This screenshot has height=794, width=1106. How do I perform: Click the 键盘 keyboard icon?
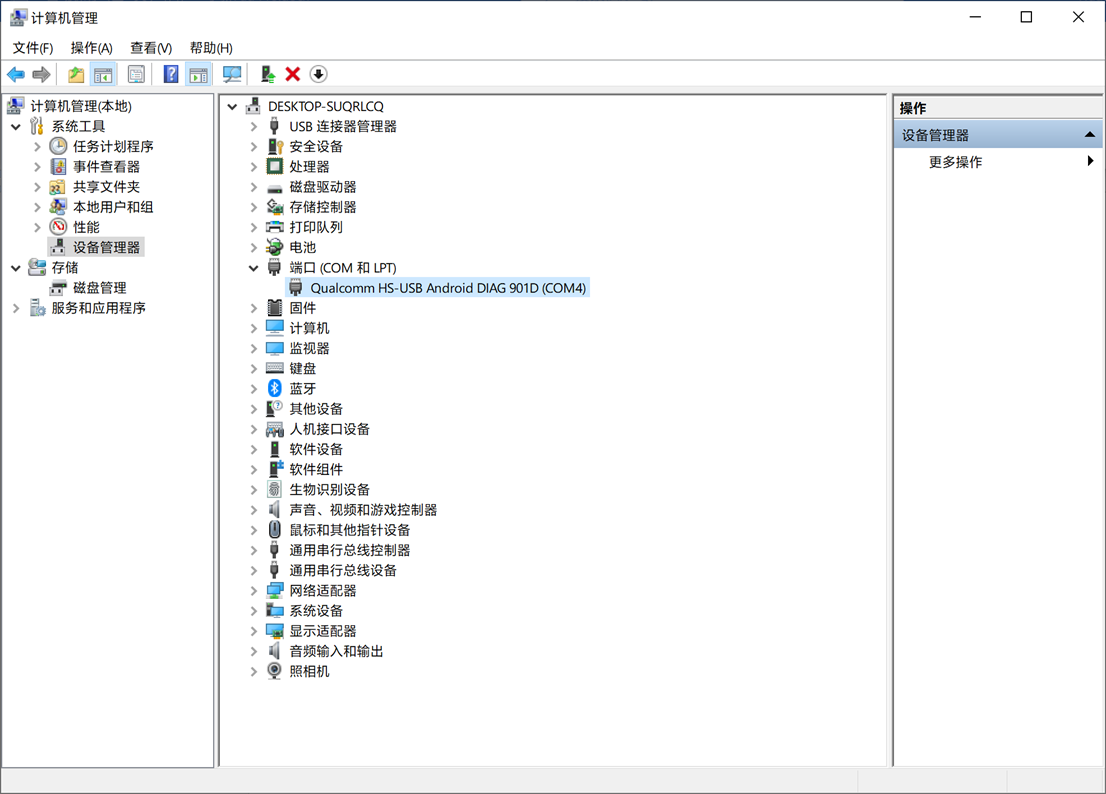coord(274,368)
